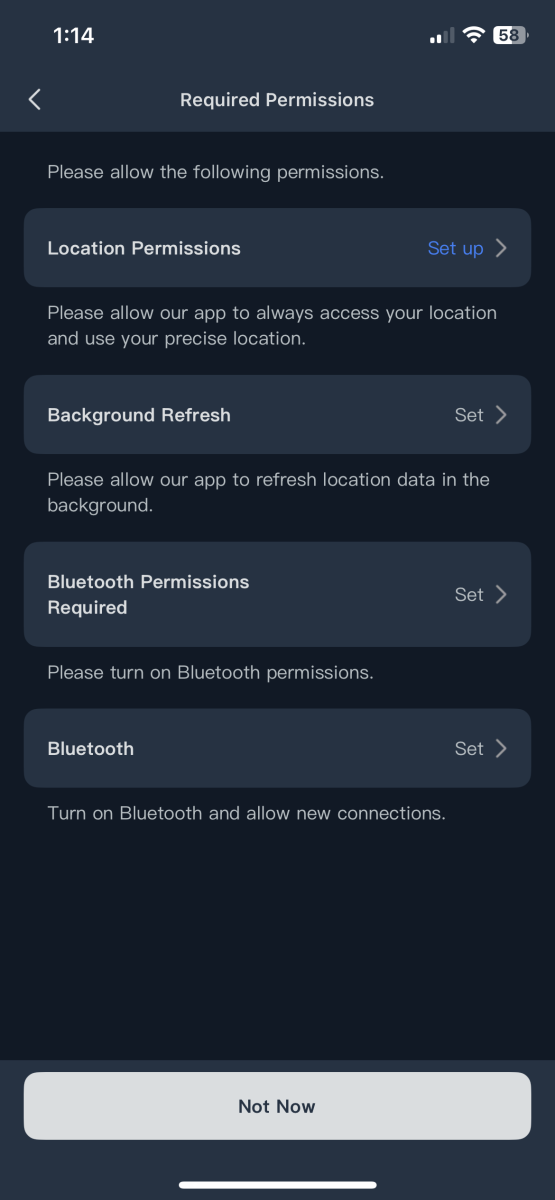This screenshot has width=555, height=1200.
Task: Tap Set beside the Bluetooth label
Action: click(x=469, y=748)
